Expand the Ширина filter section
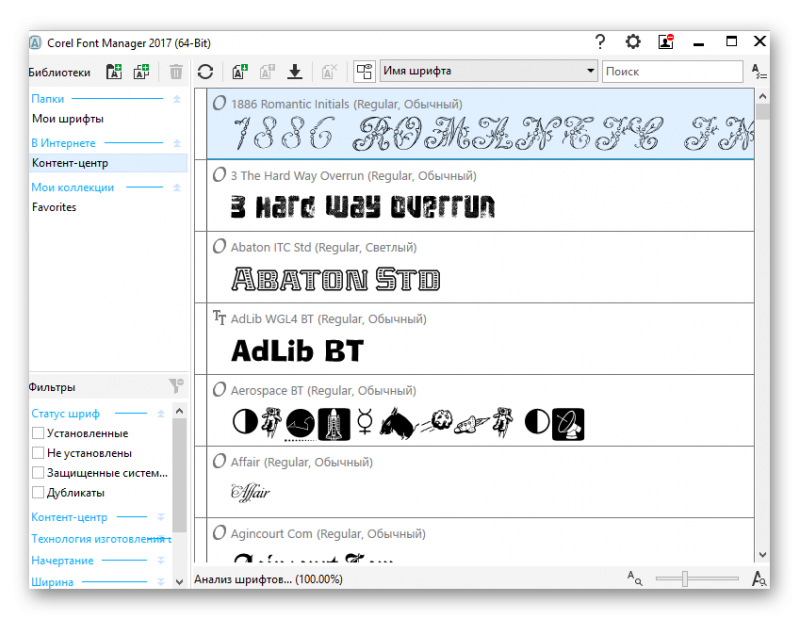800x619 pixels. pos(161,581)
